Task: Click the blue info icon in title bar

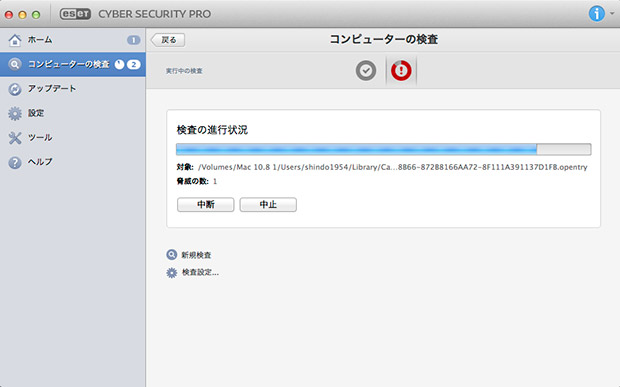Action: [597, 14]
